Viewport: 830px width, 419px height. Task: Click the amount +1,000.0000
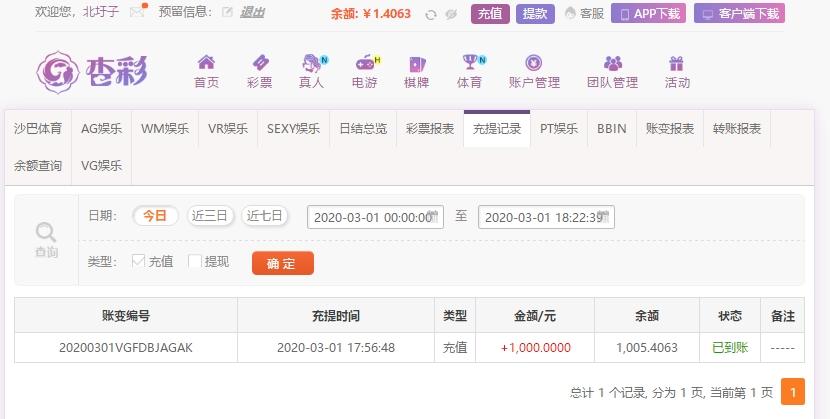(x=536, y=348)
